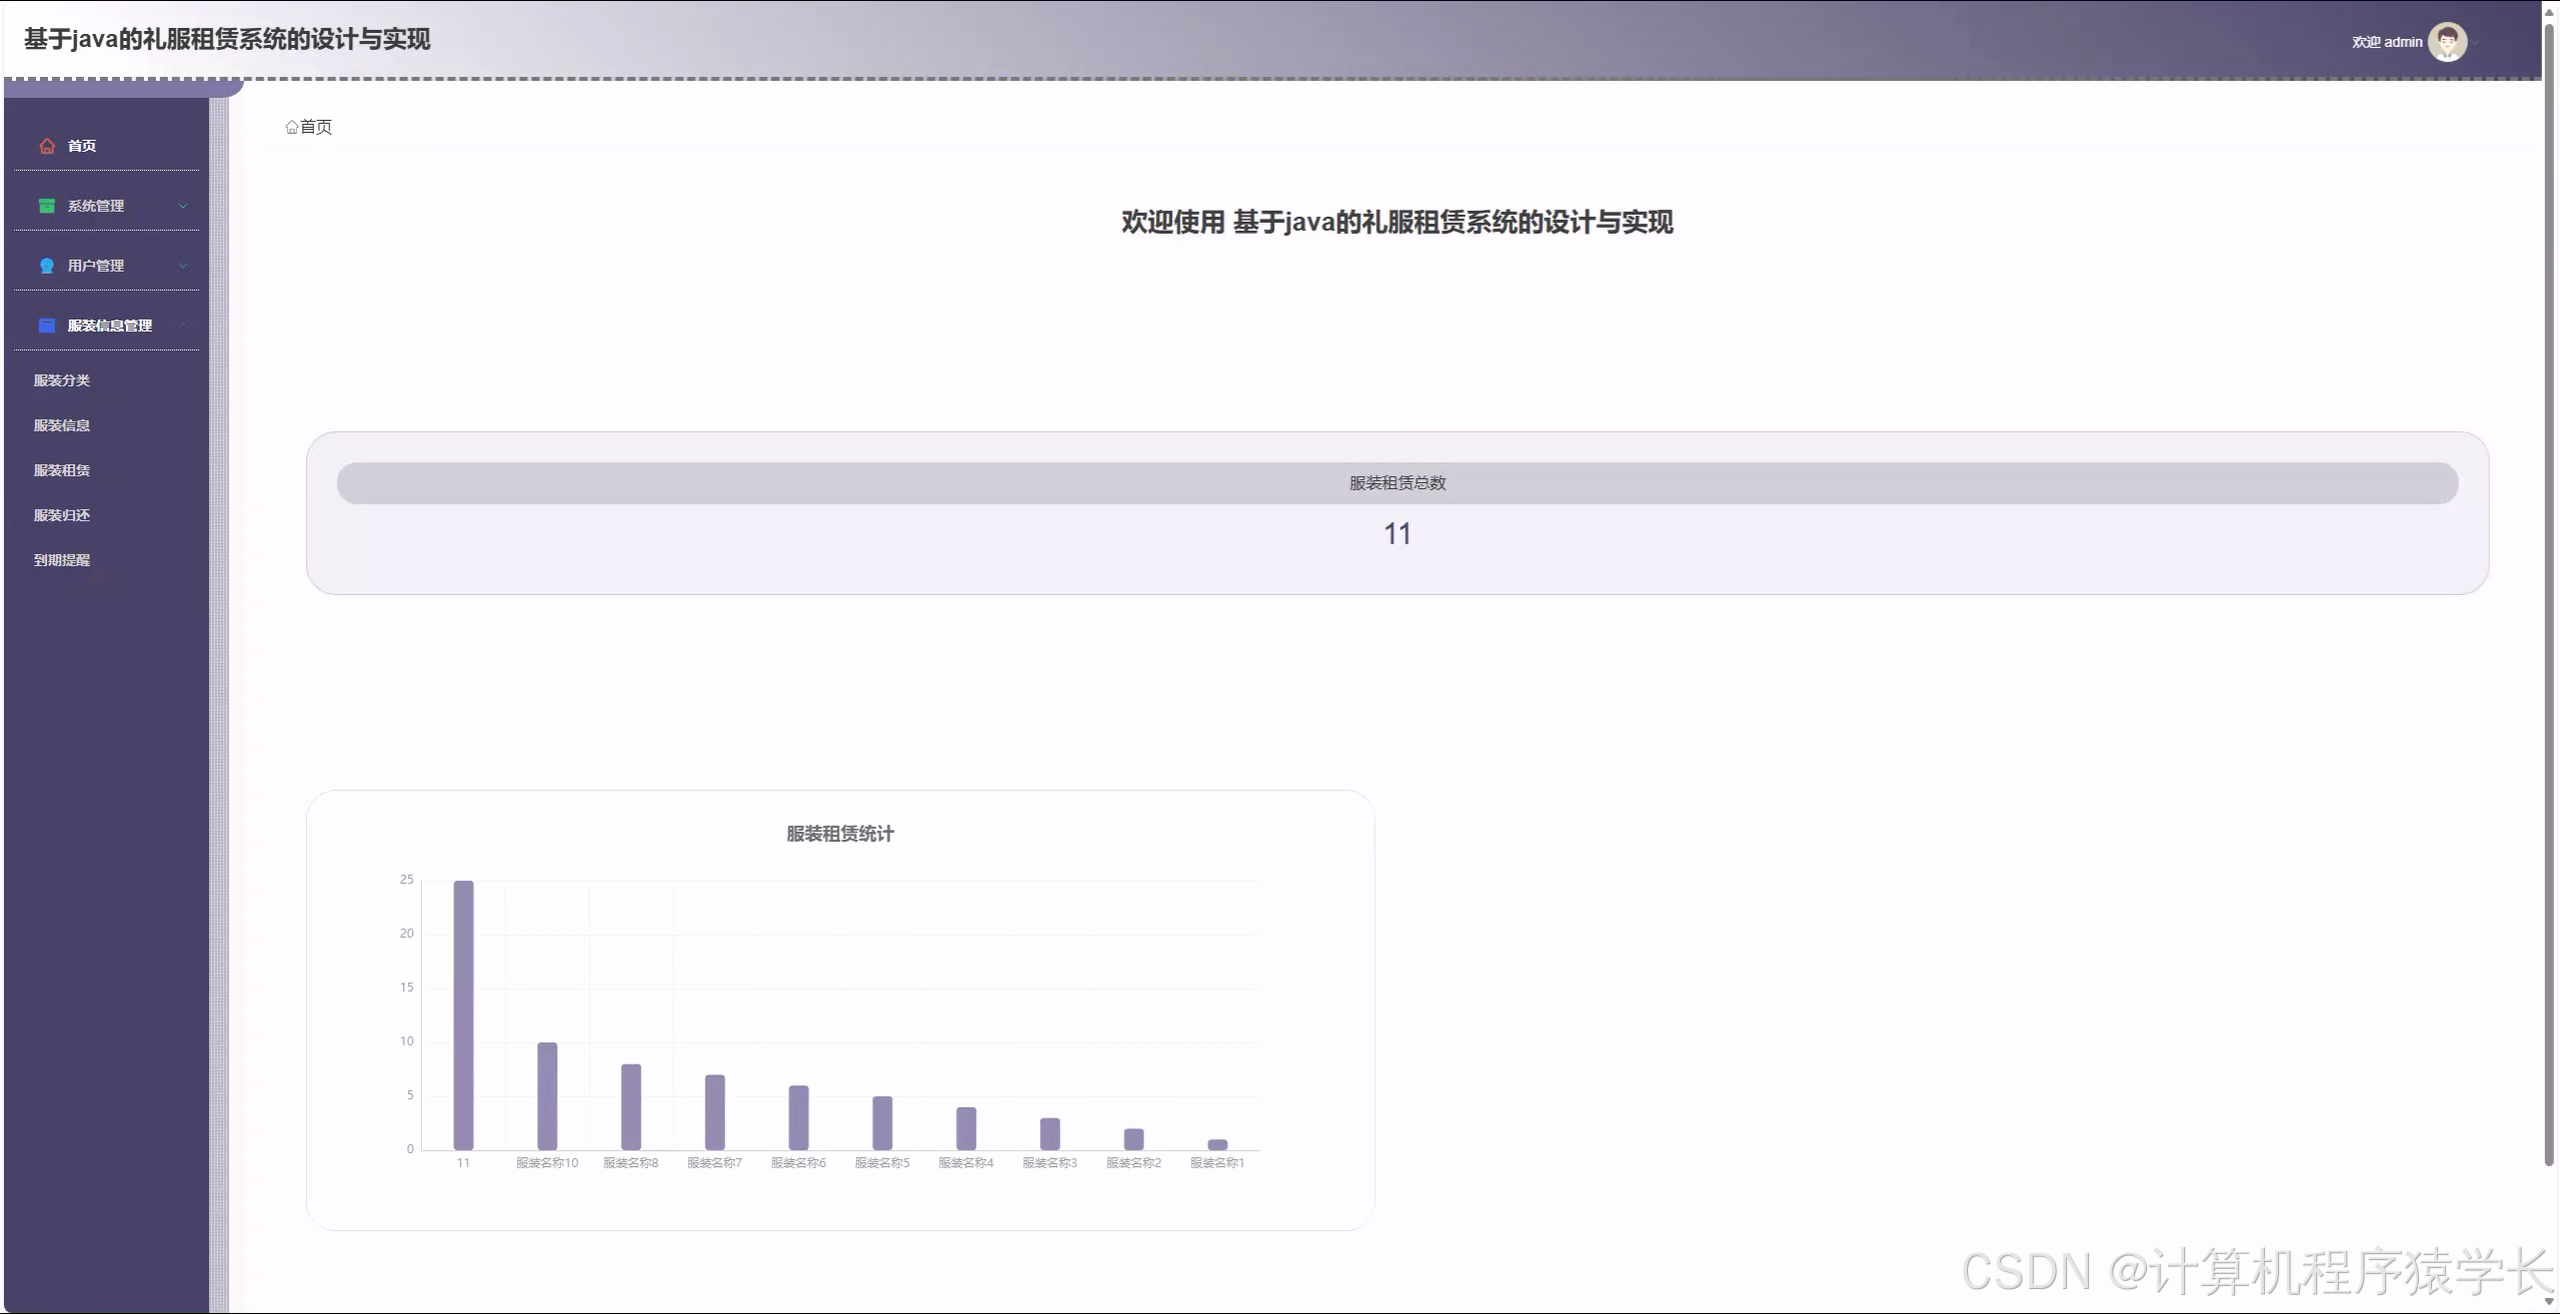Click the red home icon beside 首页
The image size is (2560, 1314).
(47, 145)
